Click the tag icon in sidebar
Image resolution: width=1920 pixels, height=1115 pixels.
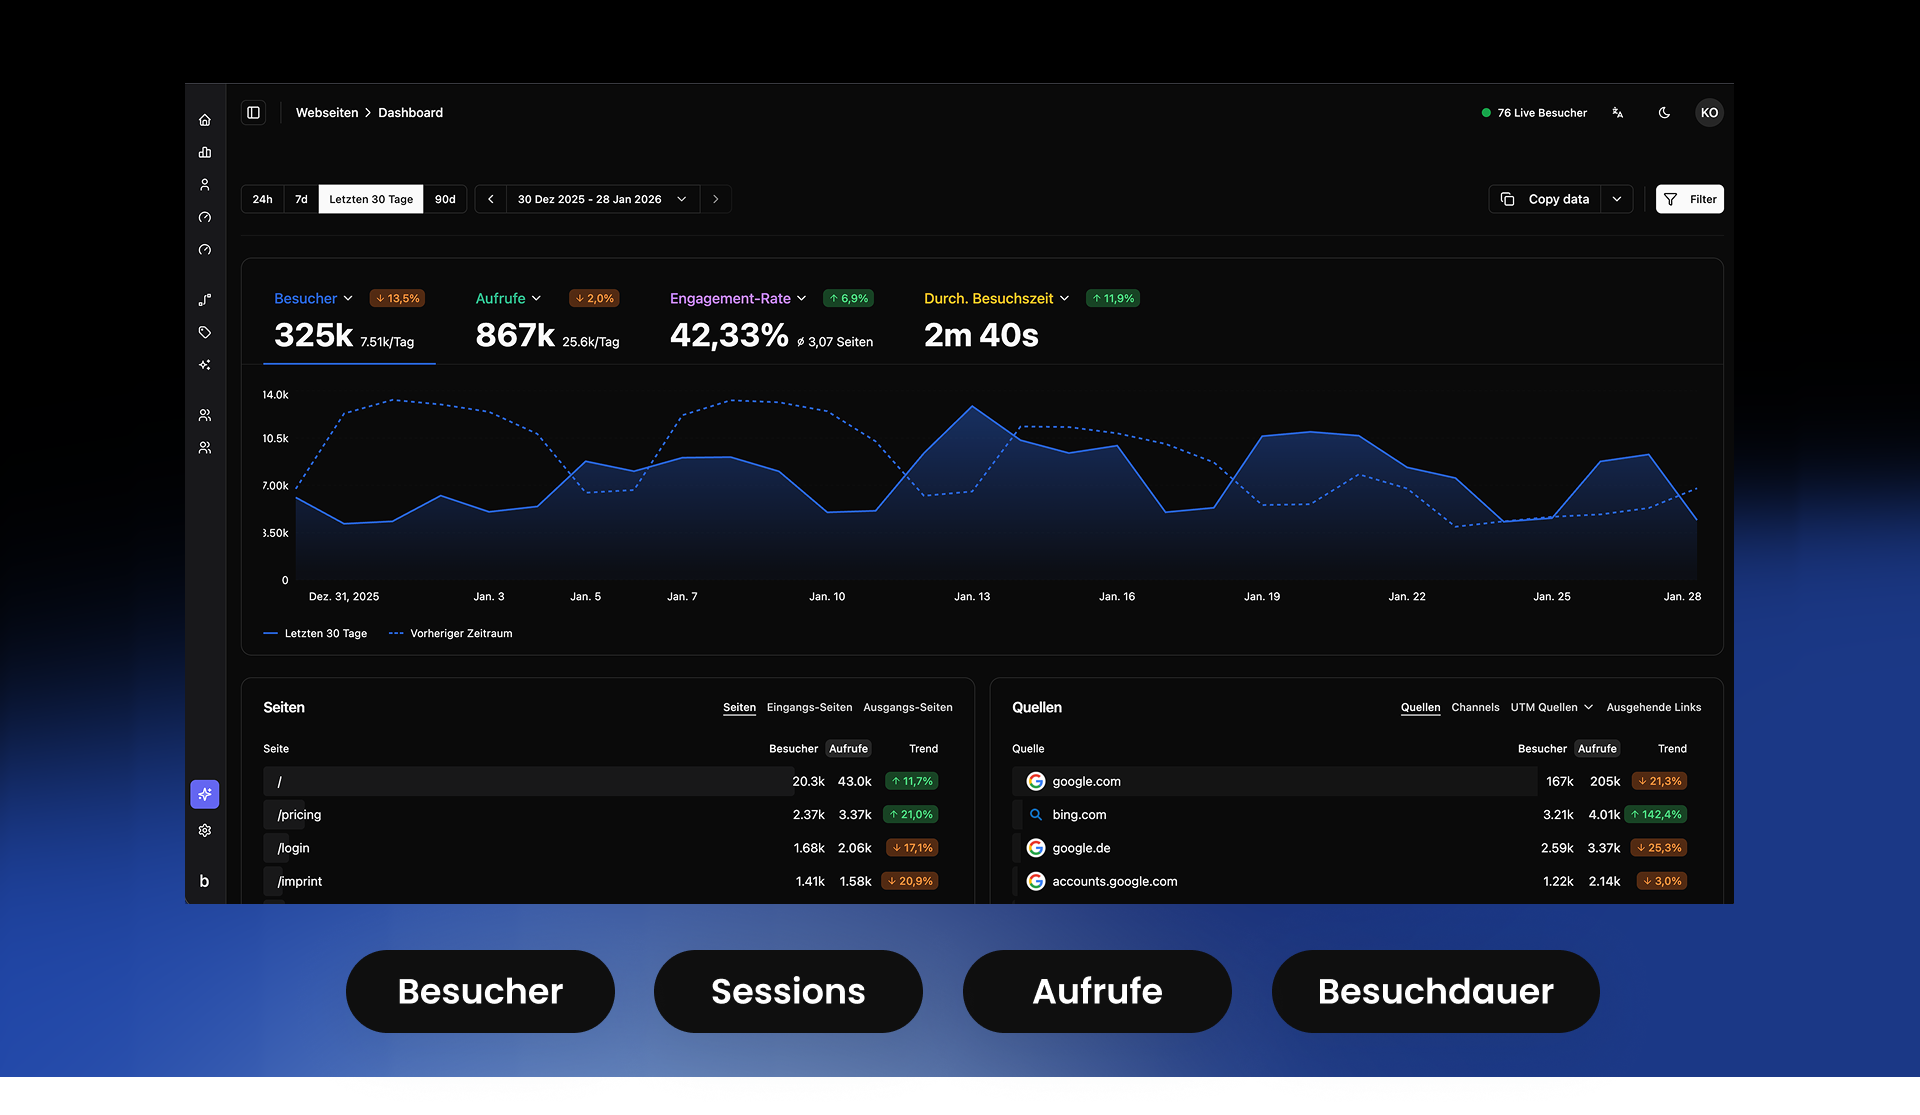[205, 332]
